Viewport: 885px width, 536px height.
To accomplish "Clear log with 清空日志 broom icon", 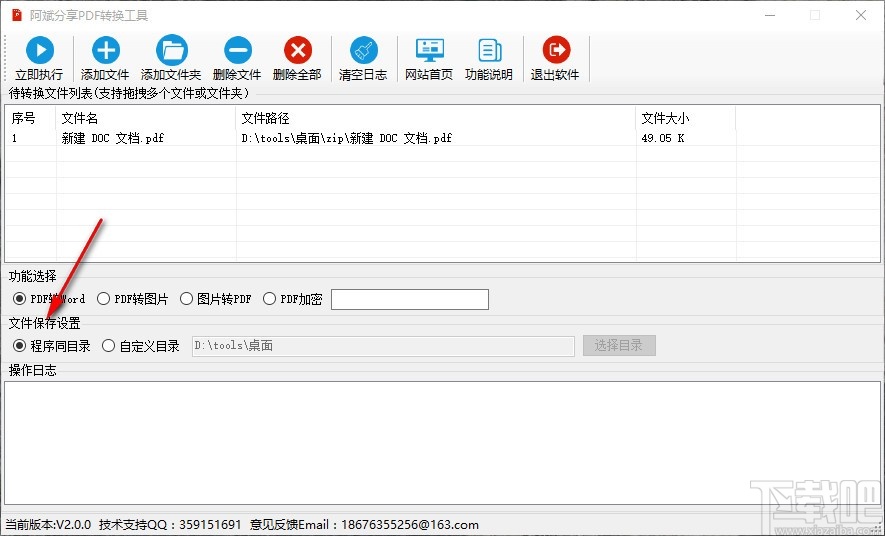I will pyautogui.click(x=364, y=50).
